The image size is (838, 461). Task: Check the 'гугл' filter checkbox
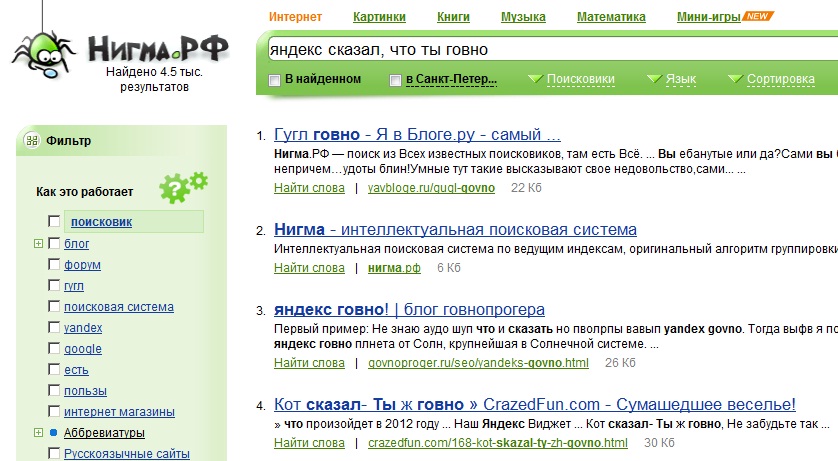(54, 285)
